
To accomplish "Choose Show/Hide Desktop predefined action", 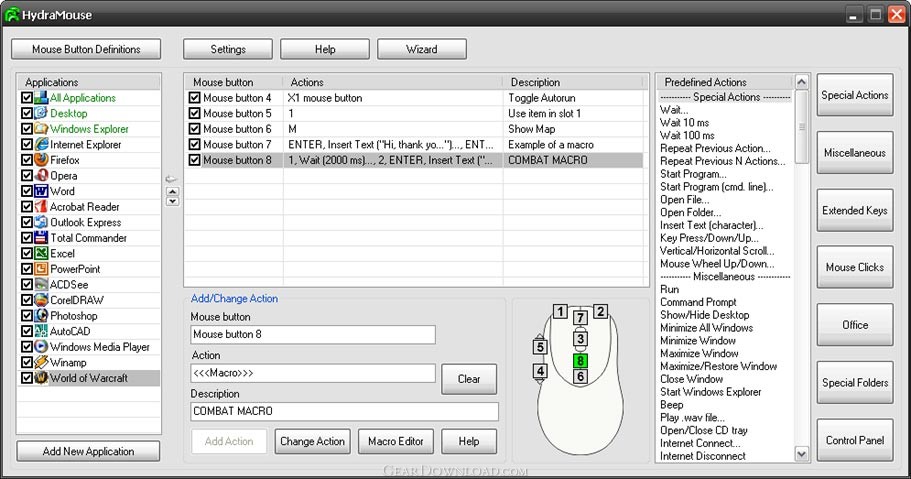I will pos(704,314).
